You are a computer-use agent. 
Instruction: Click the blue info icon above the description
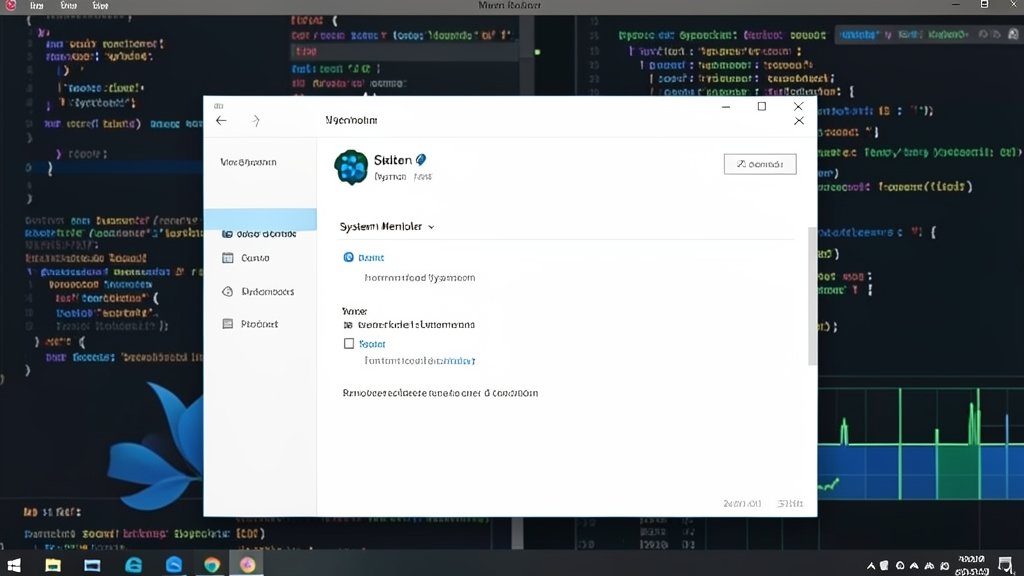[348, 257]
